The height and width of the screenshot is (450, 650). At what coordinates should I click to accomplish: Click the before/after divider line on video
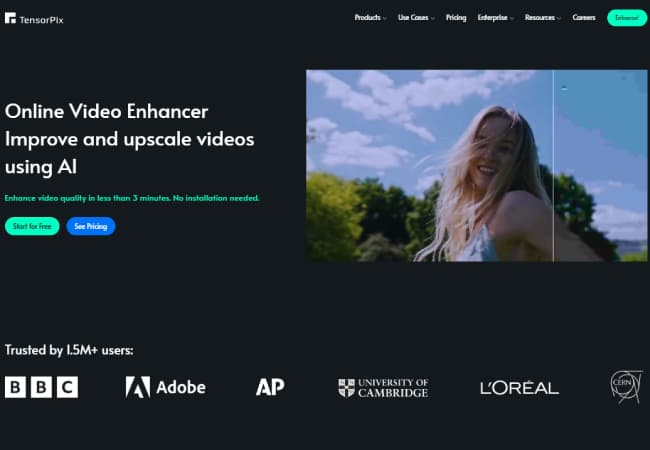click(x=553, y=165)
